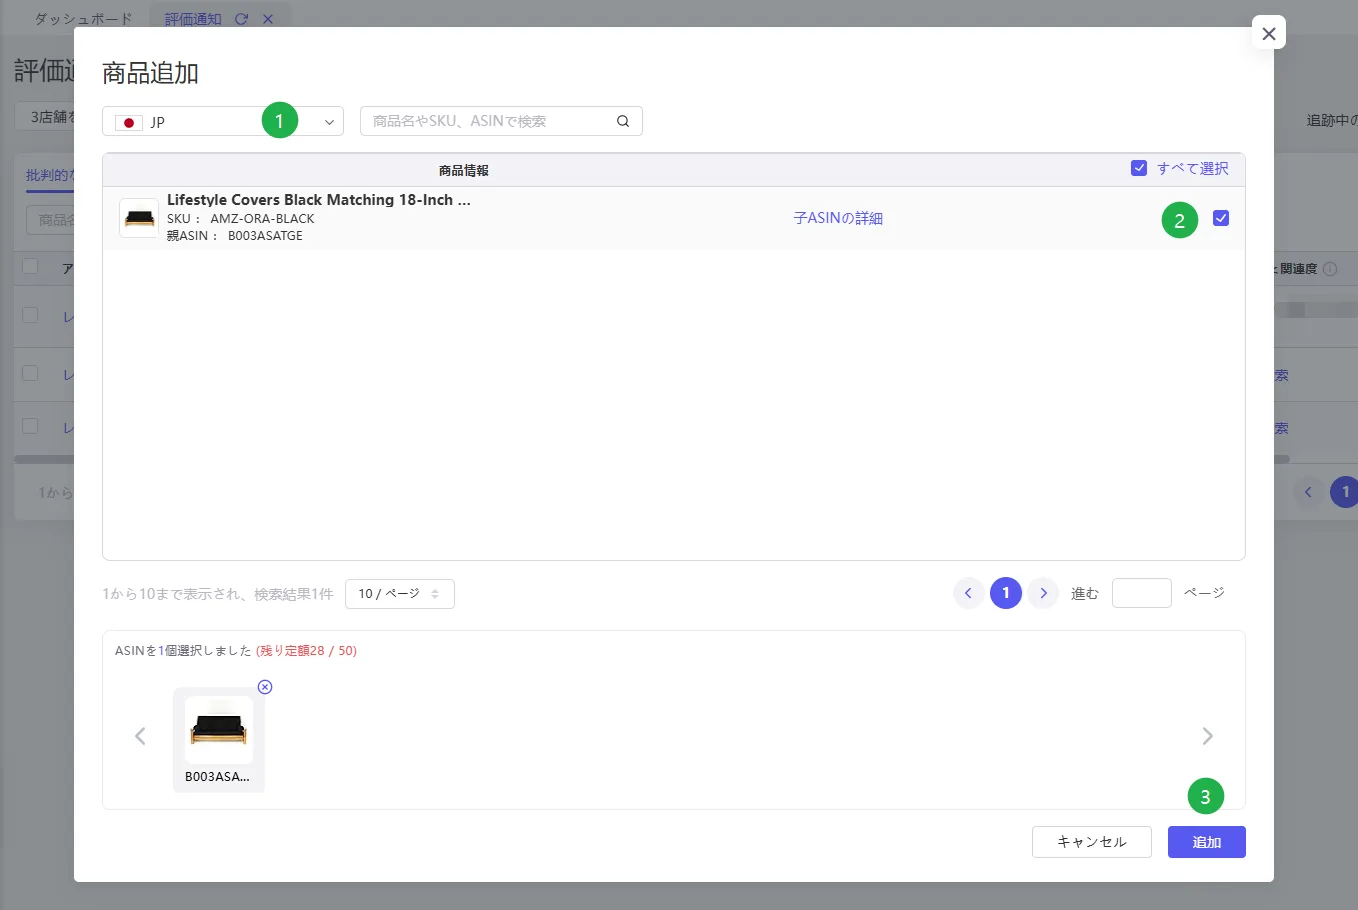Screen dimensions: 1358x910
Task: Click the Lifestyle Covers product thumbnail in list
Action: click(x=139, y=218)
